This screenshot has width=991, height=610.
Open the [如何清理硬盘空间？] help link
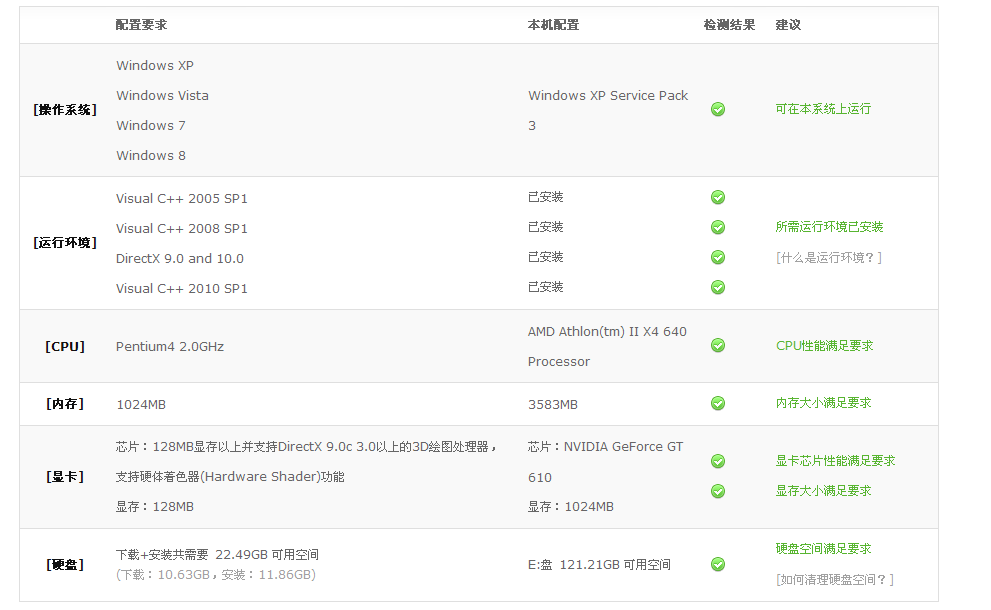[x=834, y=580]
